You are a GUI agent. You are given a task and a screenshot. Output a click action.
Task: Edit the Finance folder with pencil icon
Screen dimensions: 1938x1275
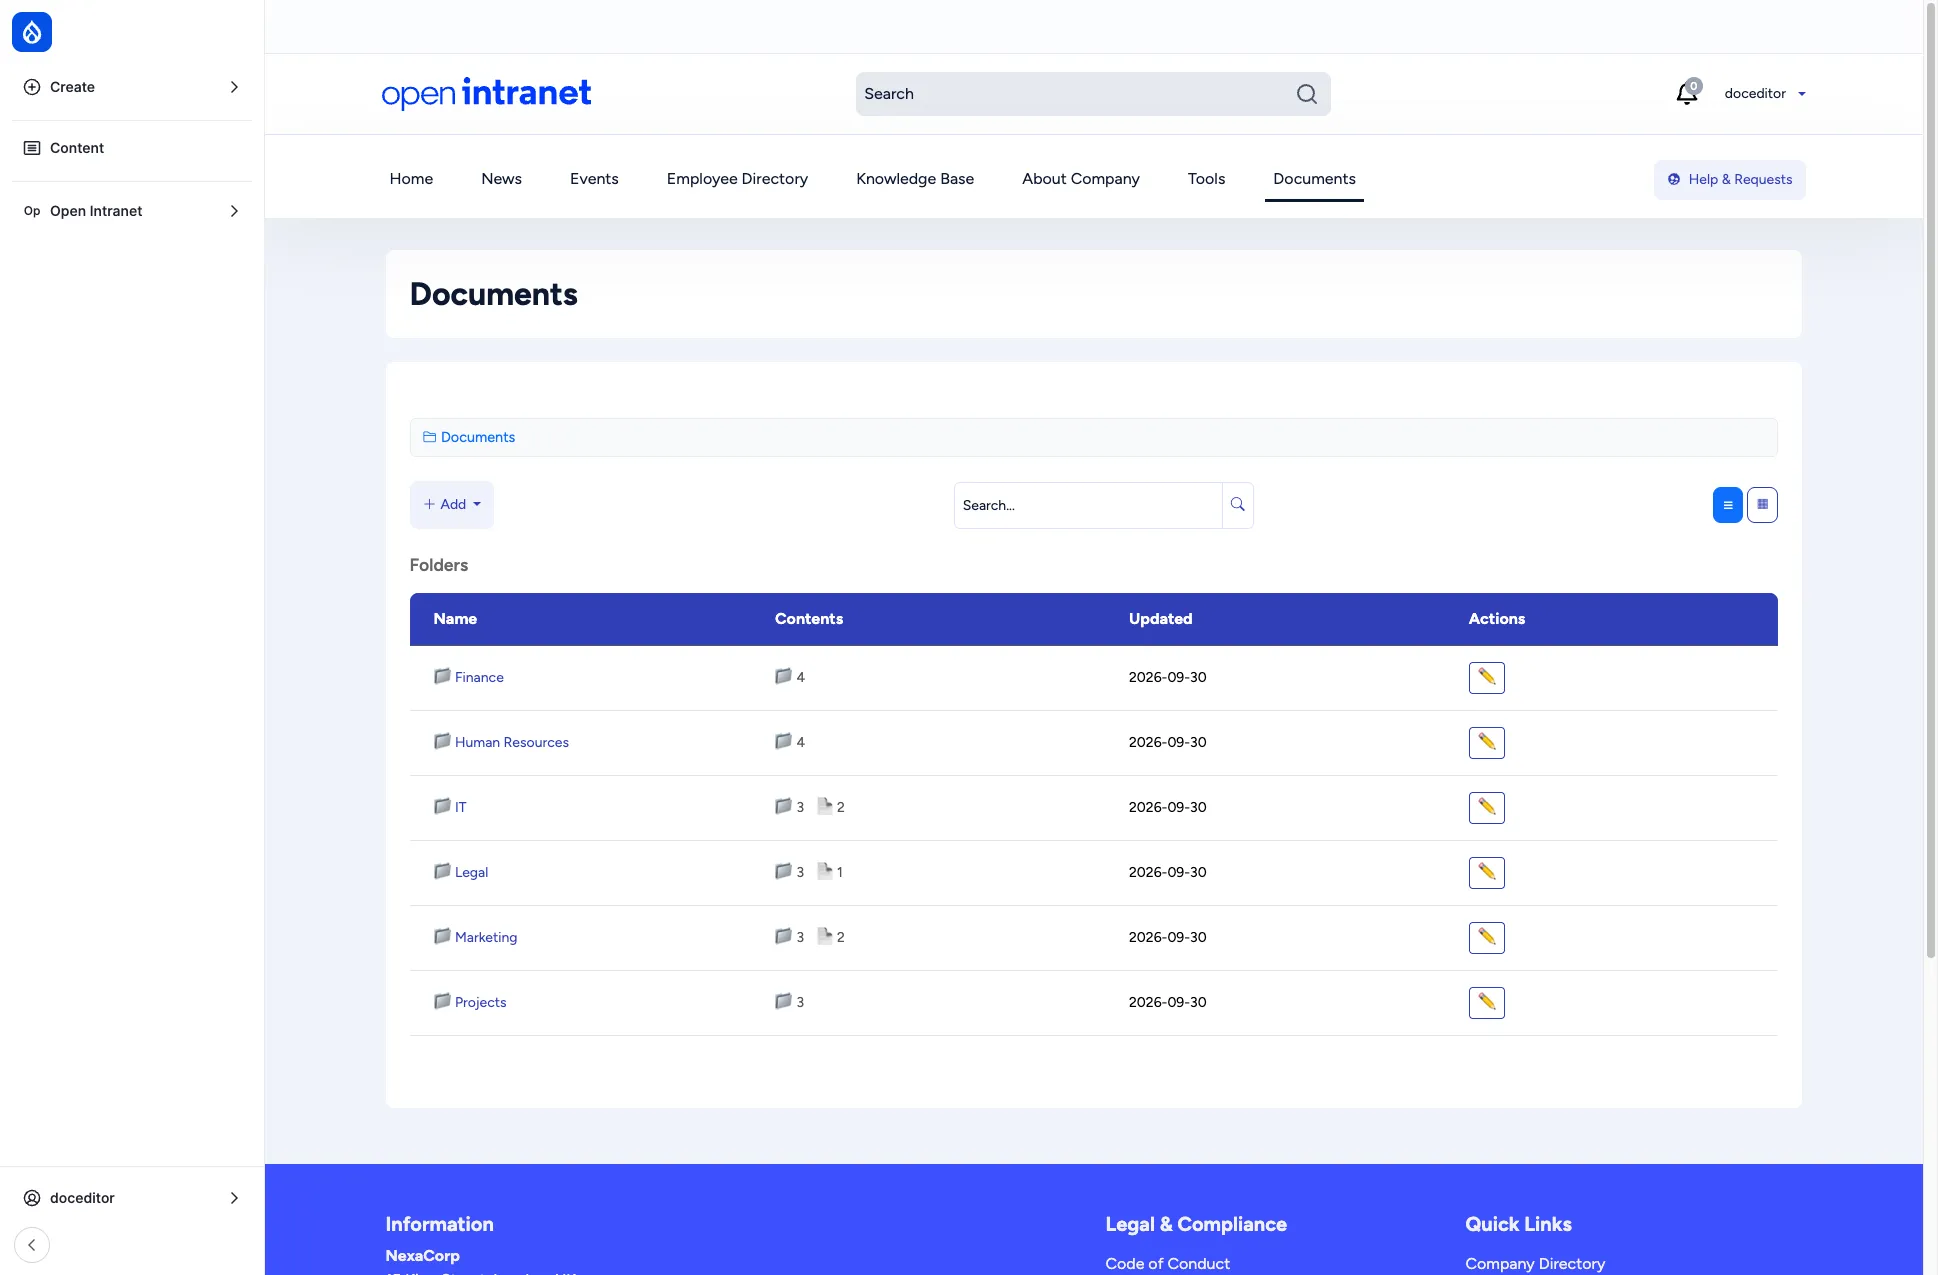(1487, 678)
